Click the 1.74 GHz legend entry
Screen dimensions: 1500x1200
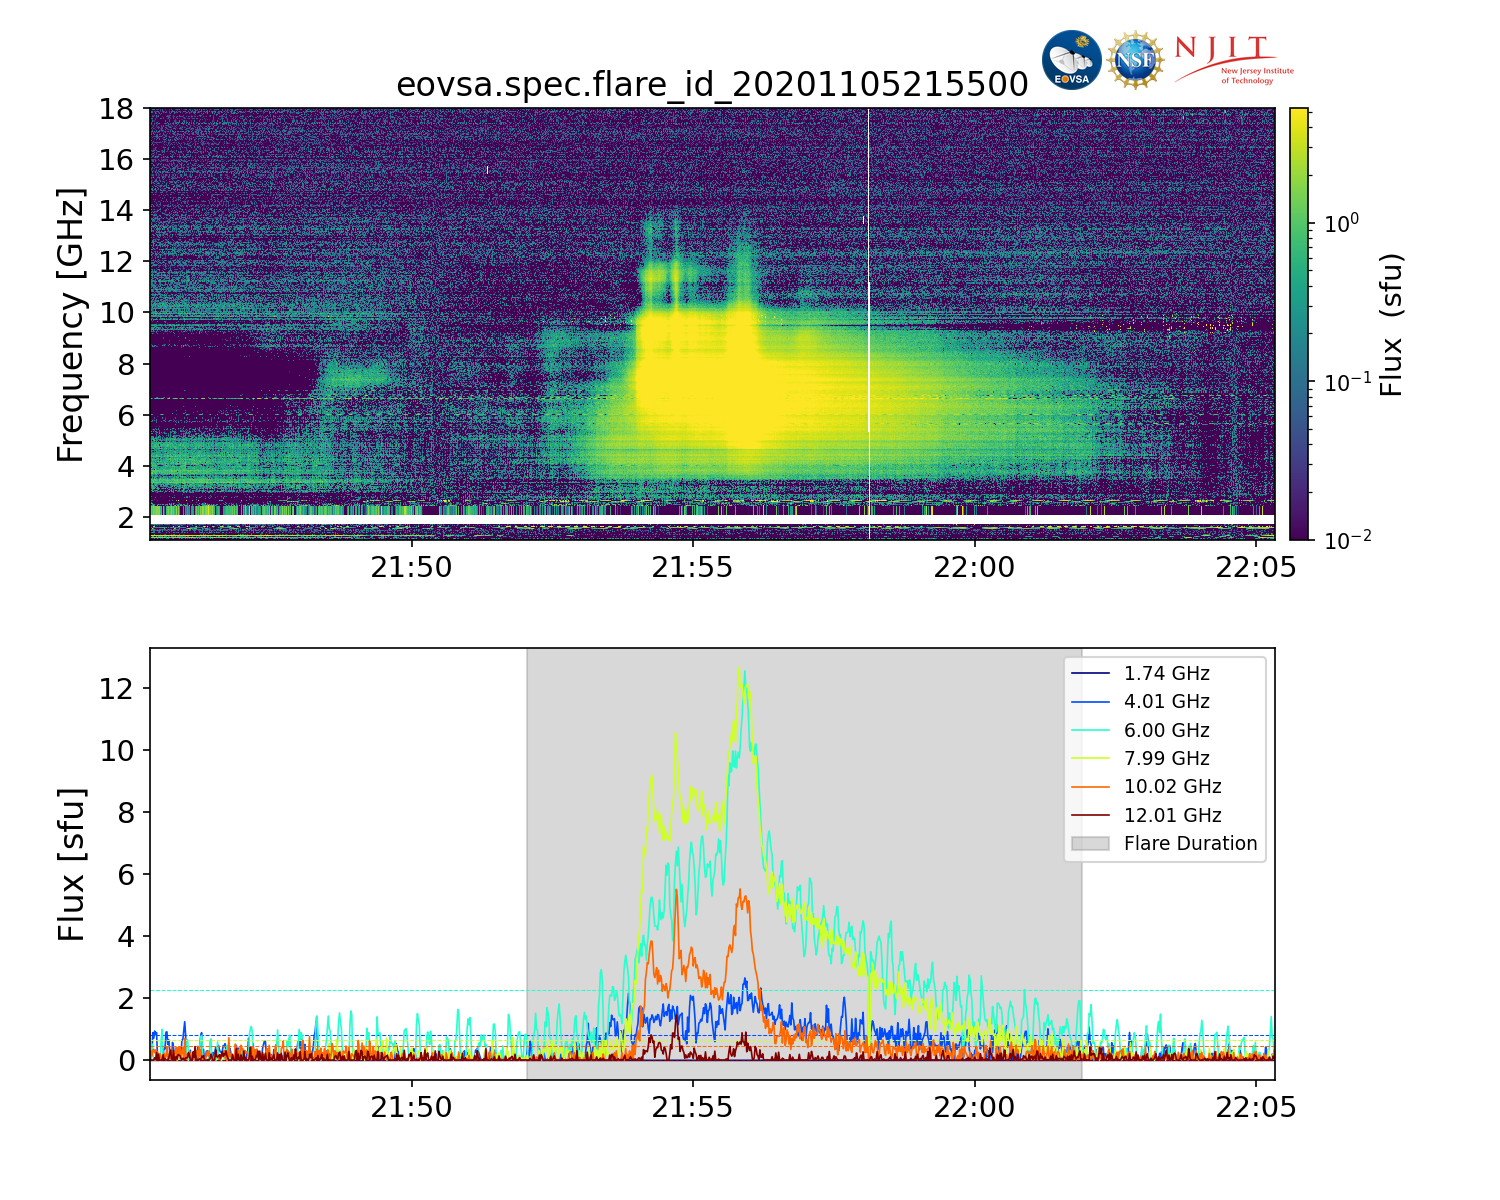coord(1166,674)
